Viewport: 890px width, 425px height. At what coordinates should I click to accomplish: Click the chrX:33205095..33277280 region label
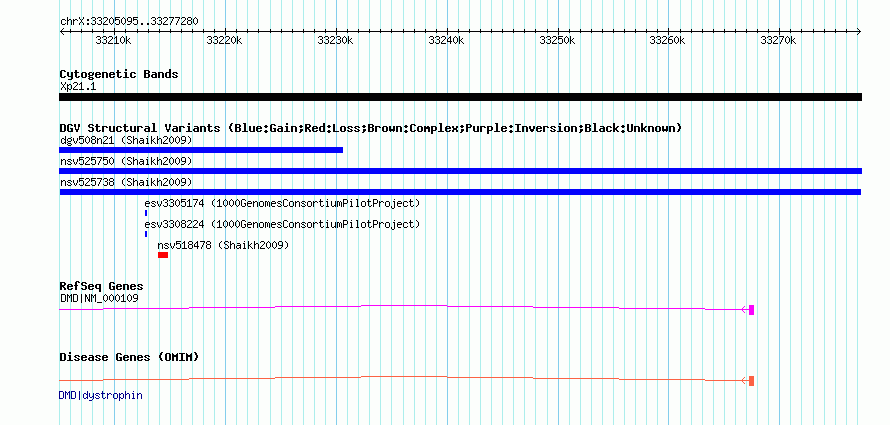pyautogui.click(x=129, y=21)
